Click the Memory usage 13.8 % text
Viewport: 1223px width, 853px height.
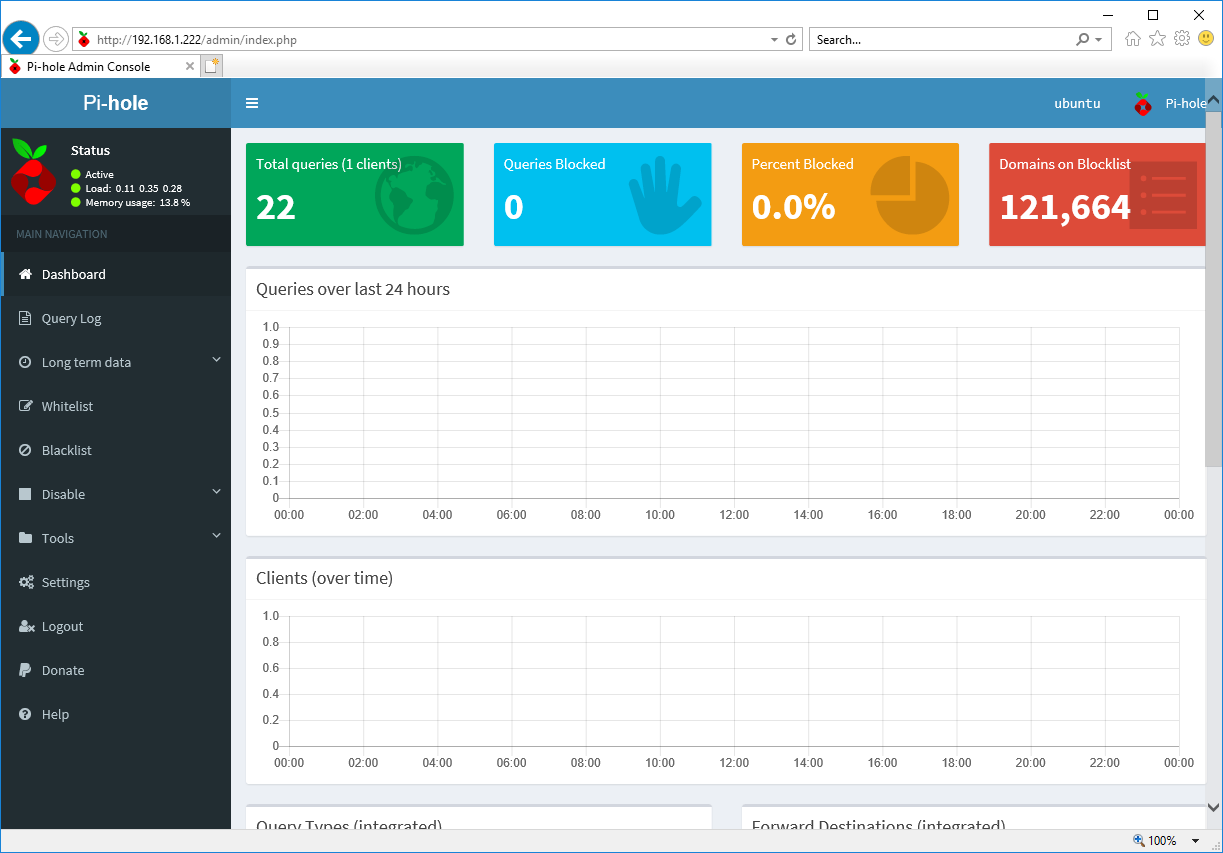coord(137,202)
